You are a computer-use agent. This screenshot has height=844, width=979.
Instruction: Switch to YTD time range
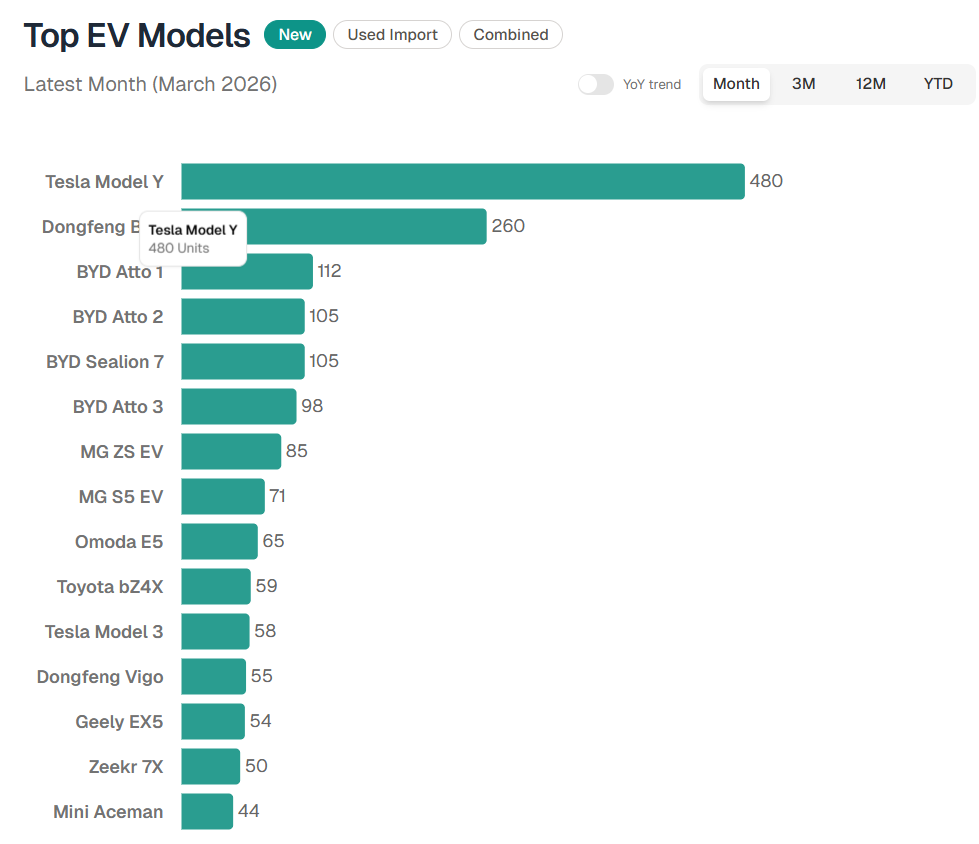click(937, 84)
